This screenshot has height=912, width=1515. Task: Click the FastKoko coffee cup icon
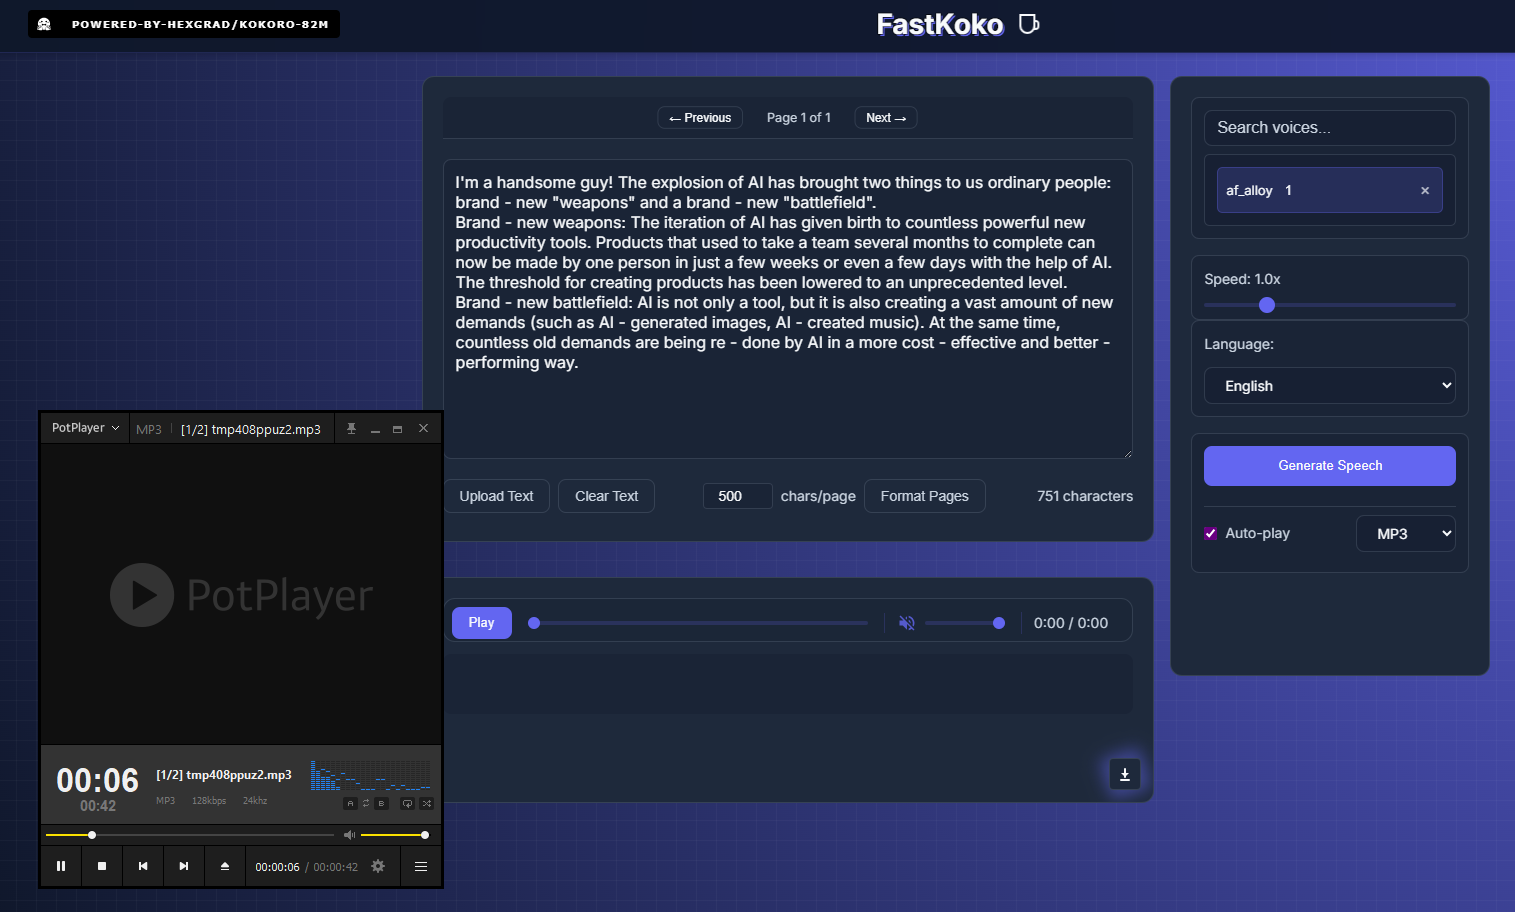point(1029,24)
